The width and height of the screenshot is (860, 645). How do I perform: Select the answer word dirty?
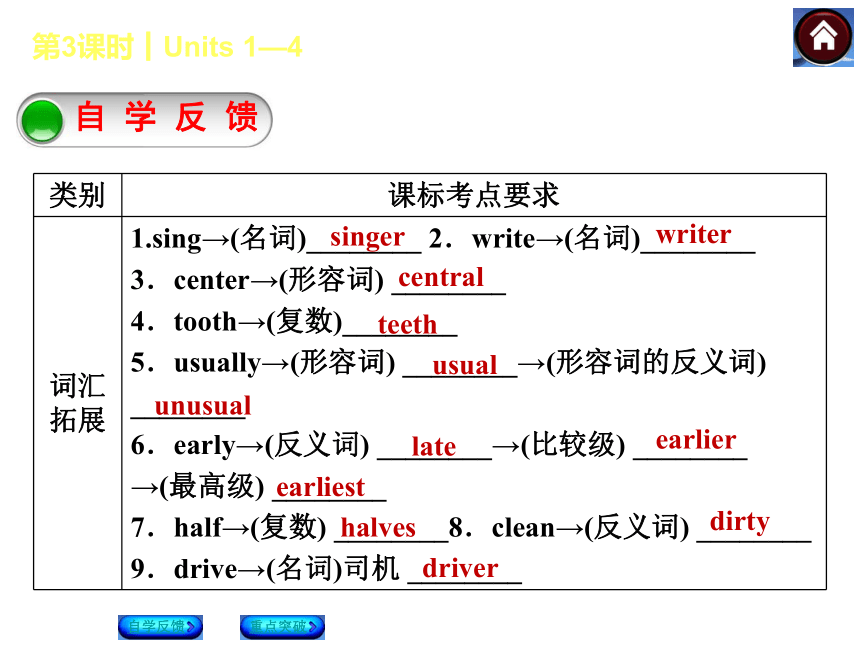(739, 523)
